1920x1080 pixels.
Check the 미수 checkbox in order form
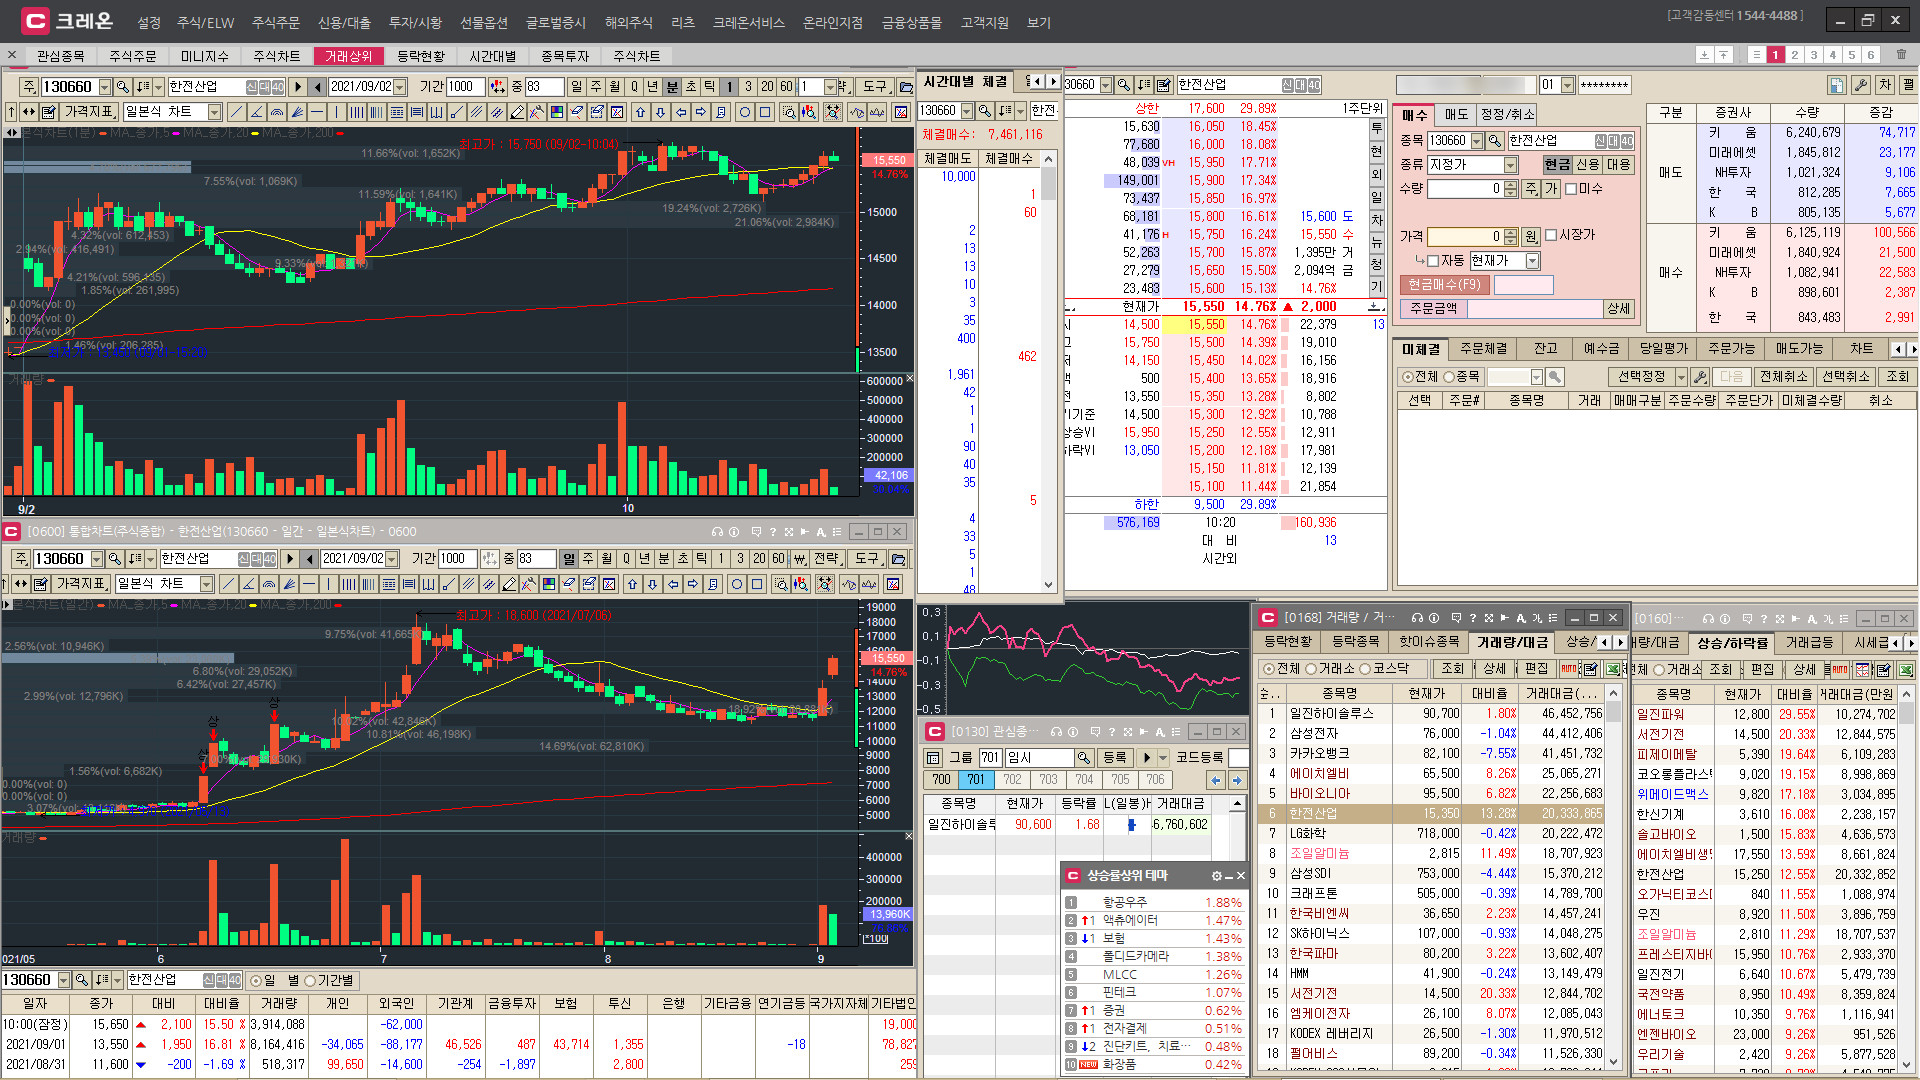[x=1570, y=189]
